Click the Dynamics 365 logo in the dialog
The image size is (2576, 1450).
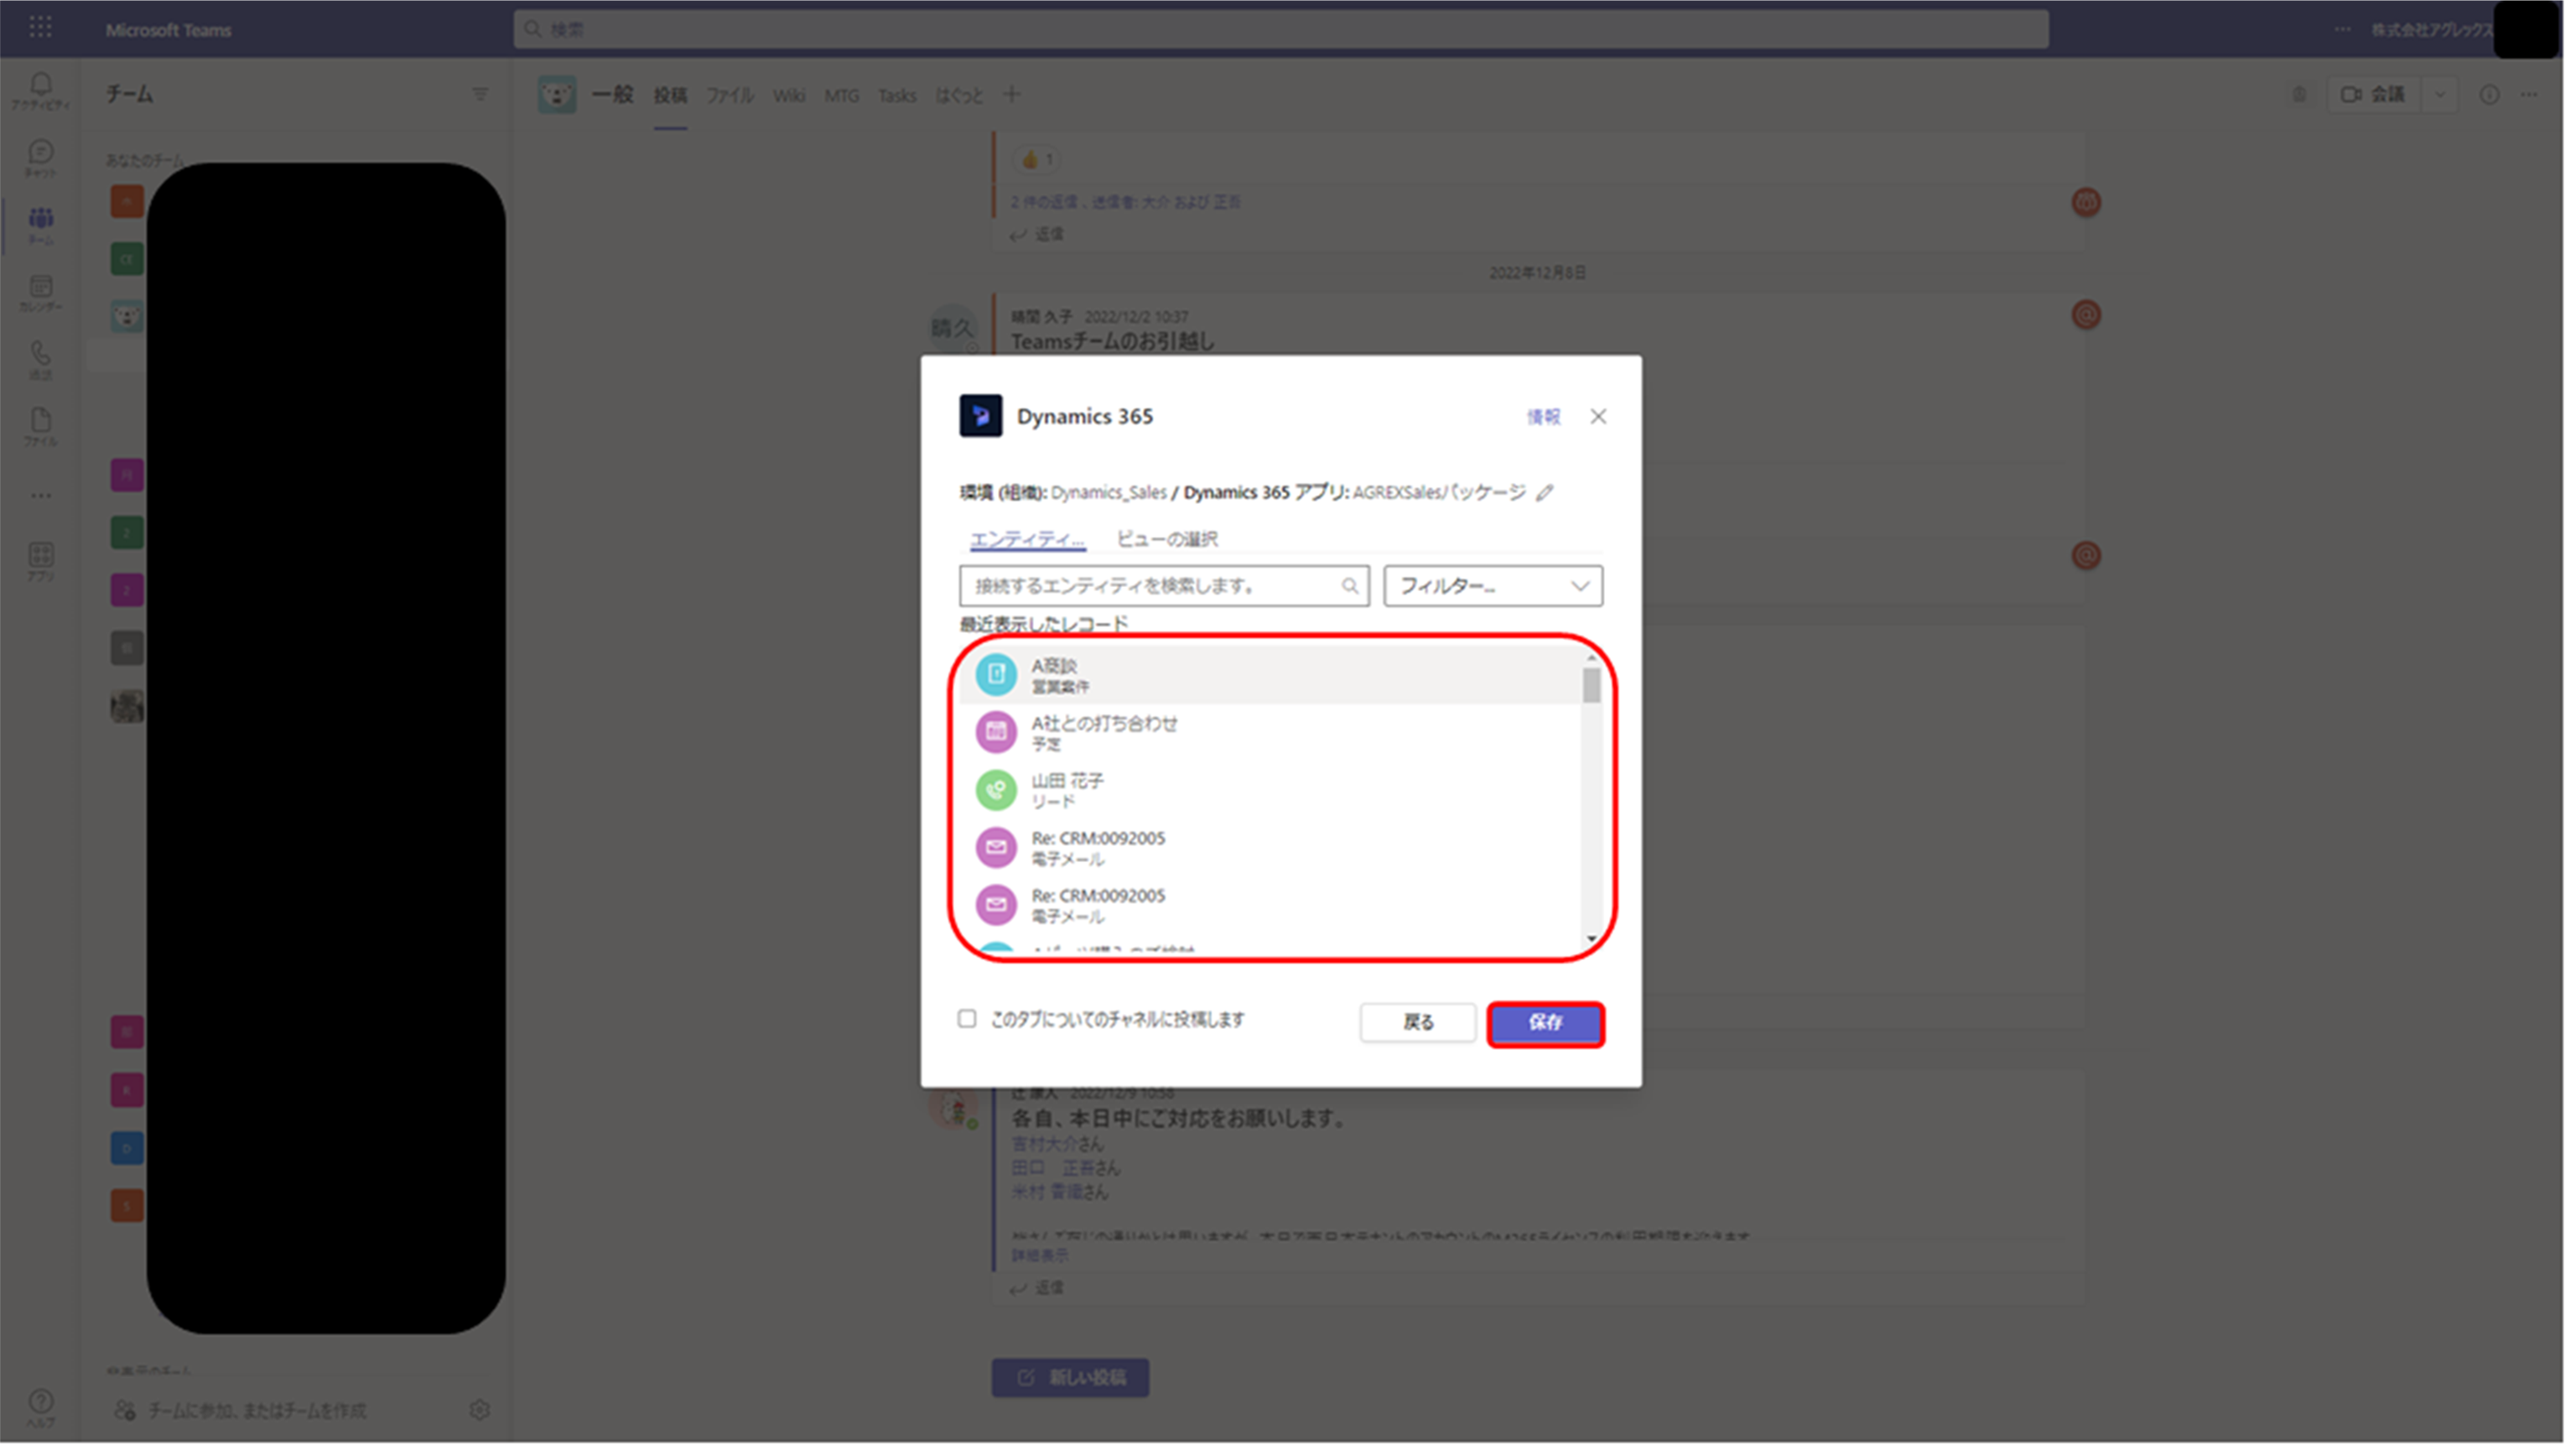click(981, 416)
